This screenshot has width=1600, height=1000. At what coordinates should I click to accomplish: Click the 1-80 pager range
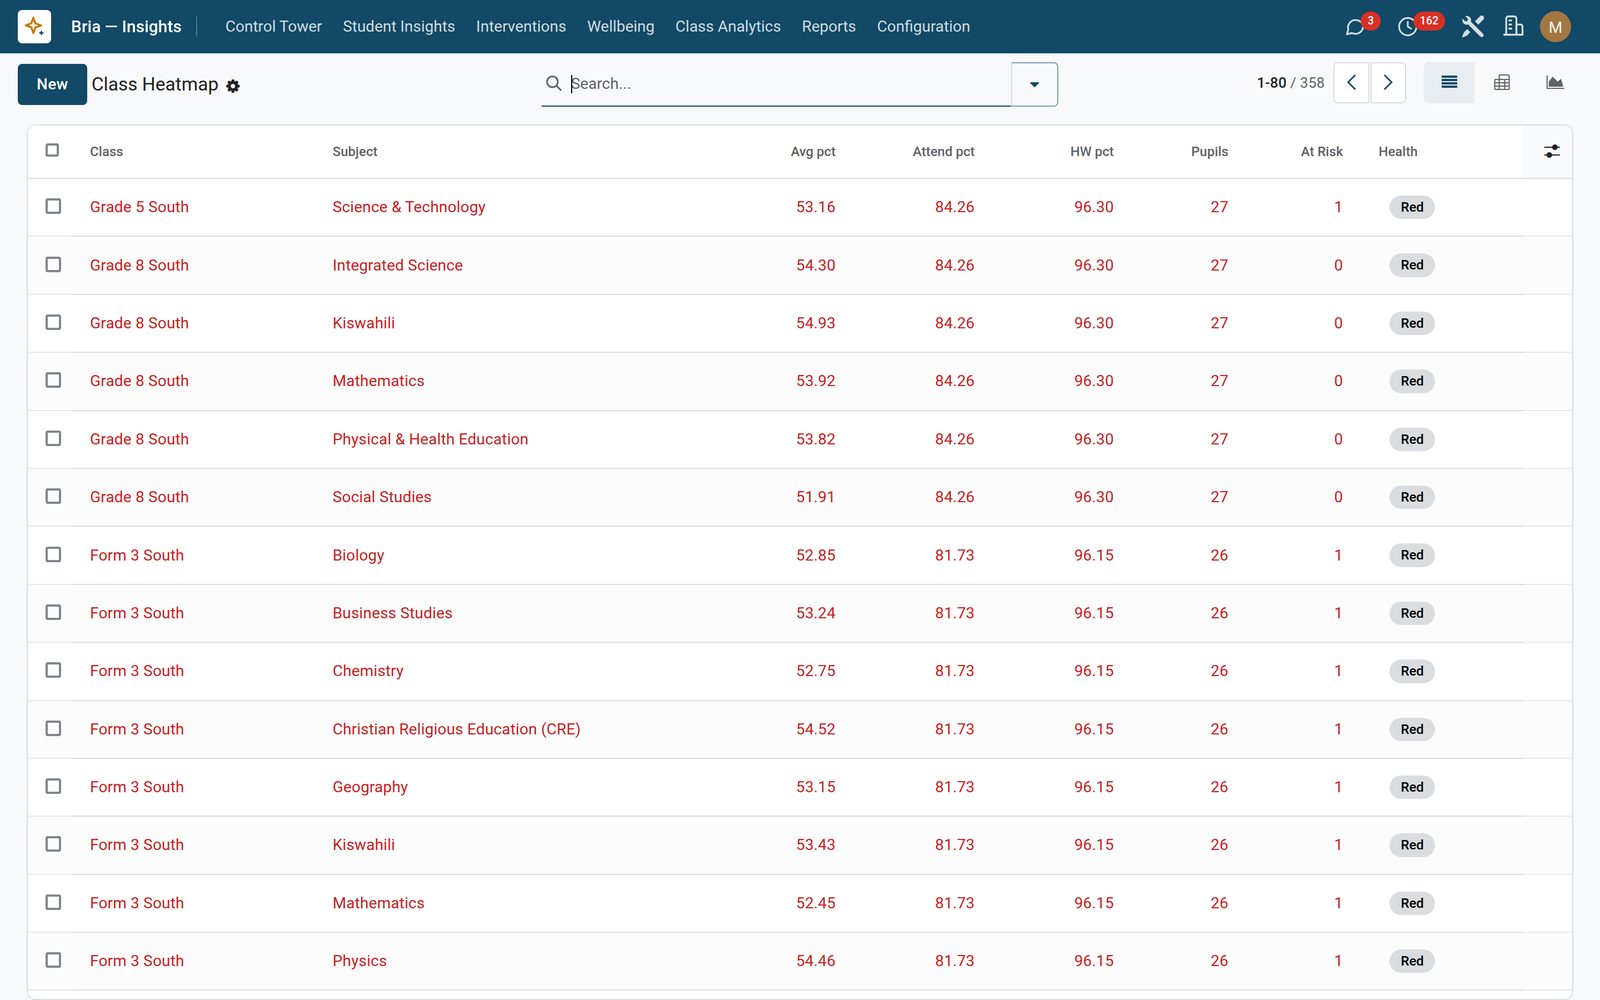(x=1271, y=83)
